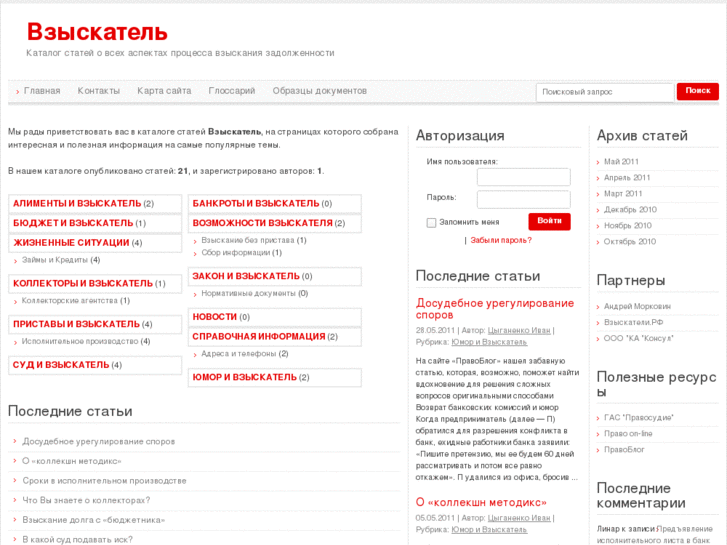This screenshot has width=727, height=545.
Task: Open subcategory Коллекторские агентства
Action: [x=70, y=301]
